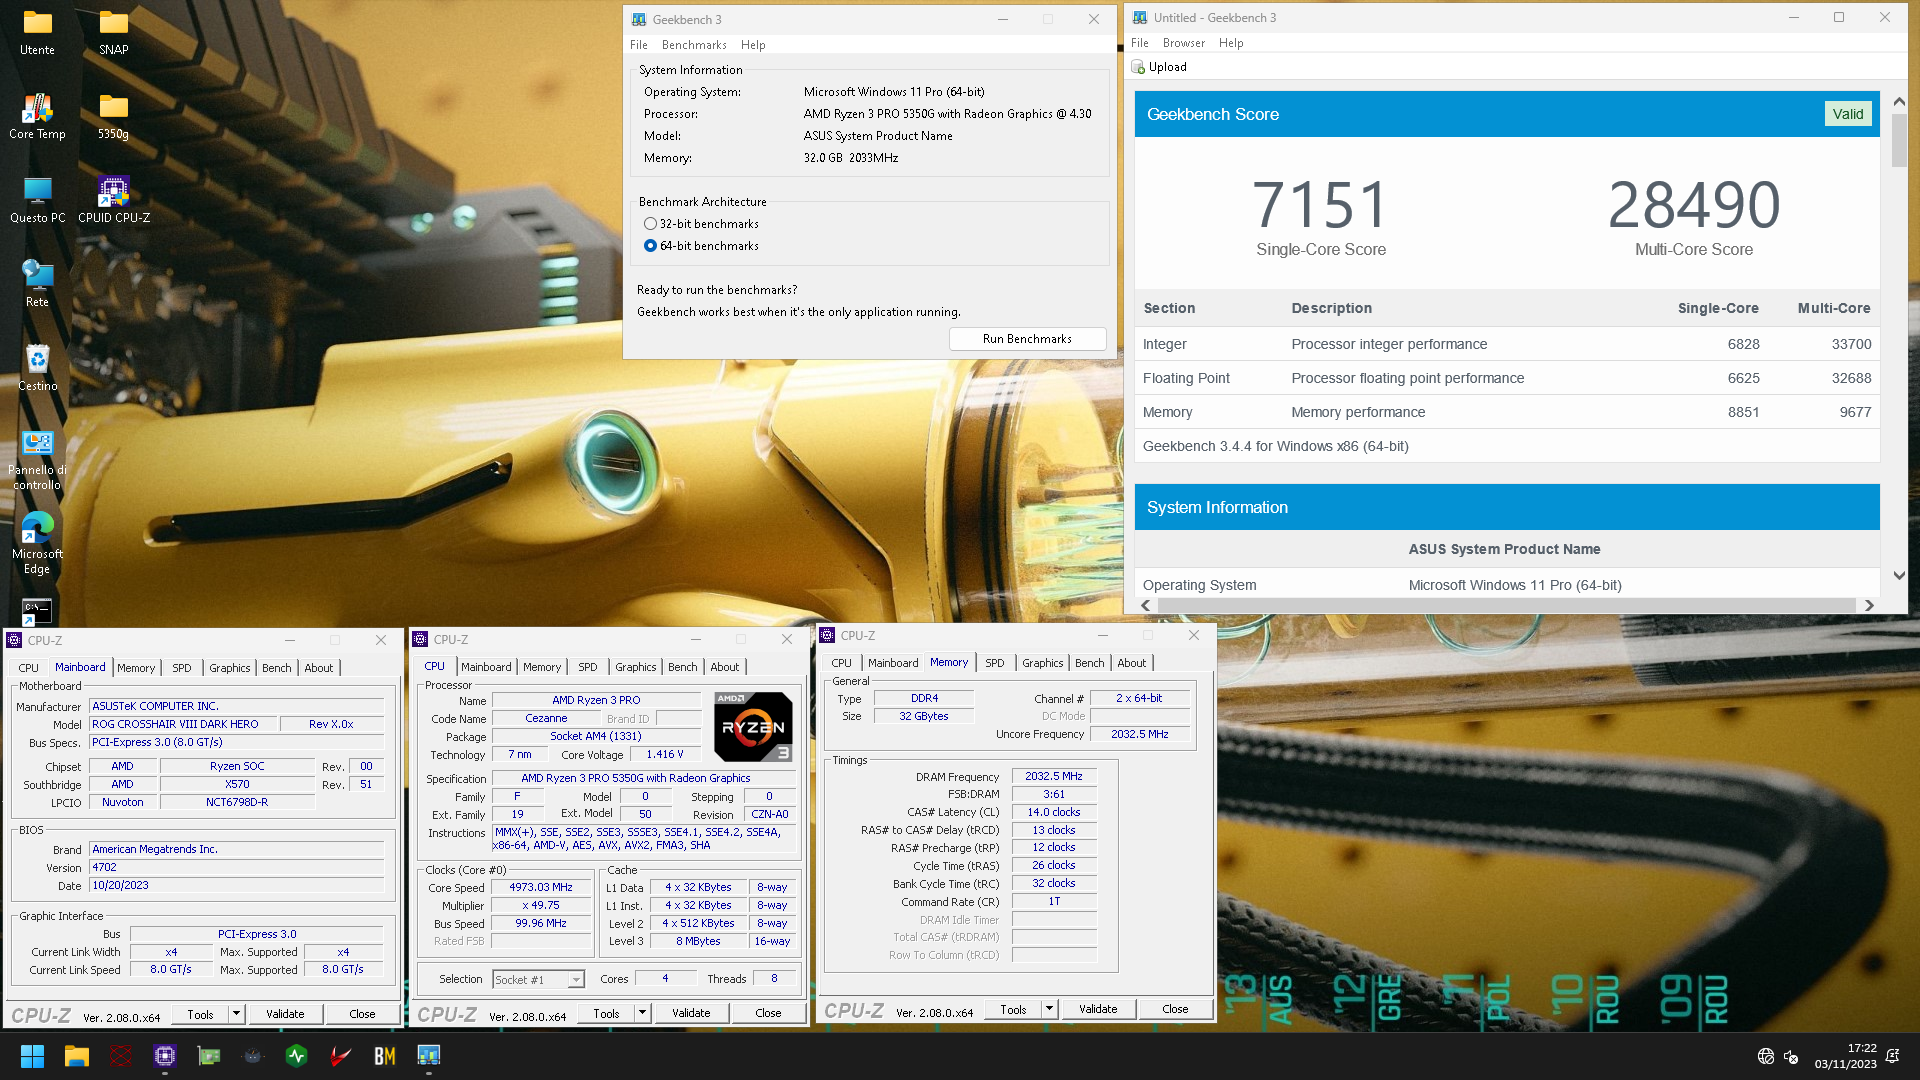
Task: Open Graphics tab in Mainboard CPU-Z window
Action: click(230, 668)
